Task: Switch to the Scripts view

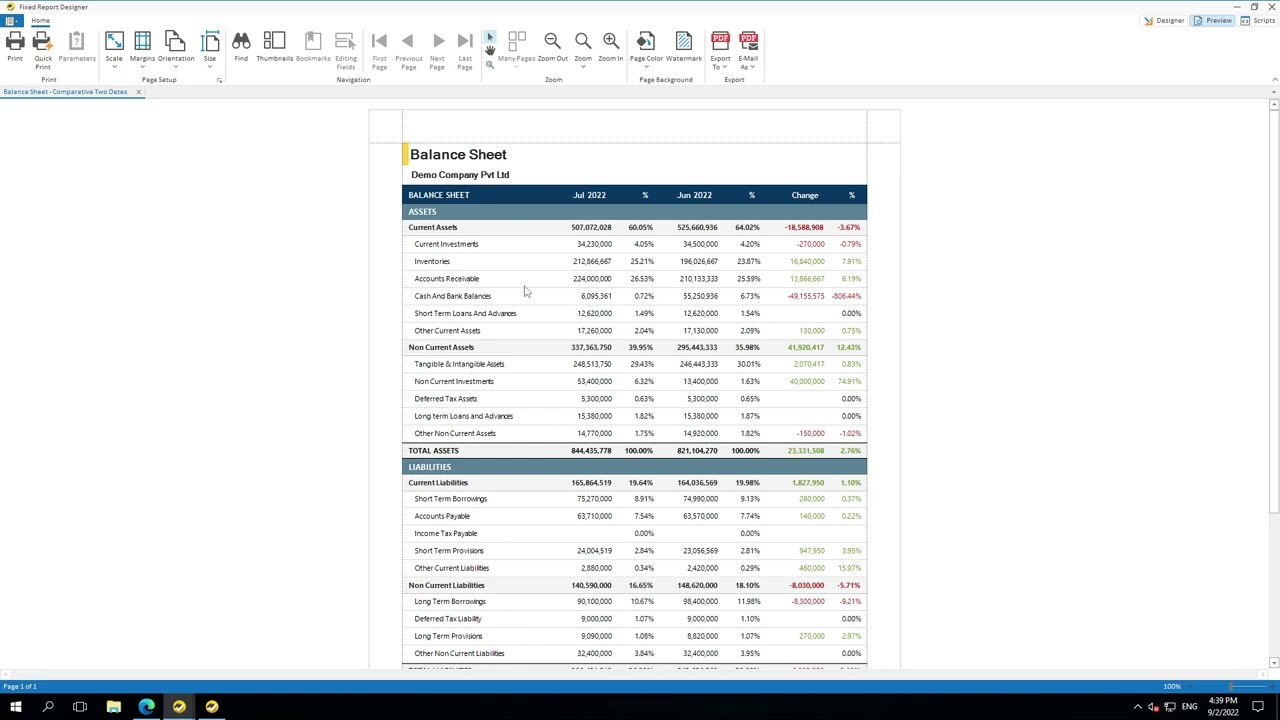Action: click(1258, 20)
